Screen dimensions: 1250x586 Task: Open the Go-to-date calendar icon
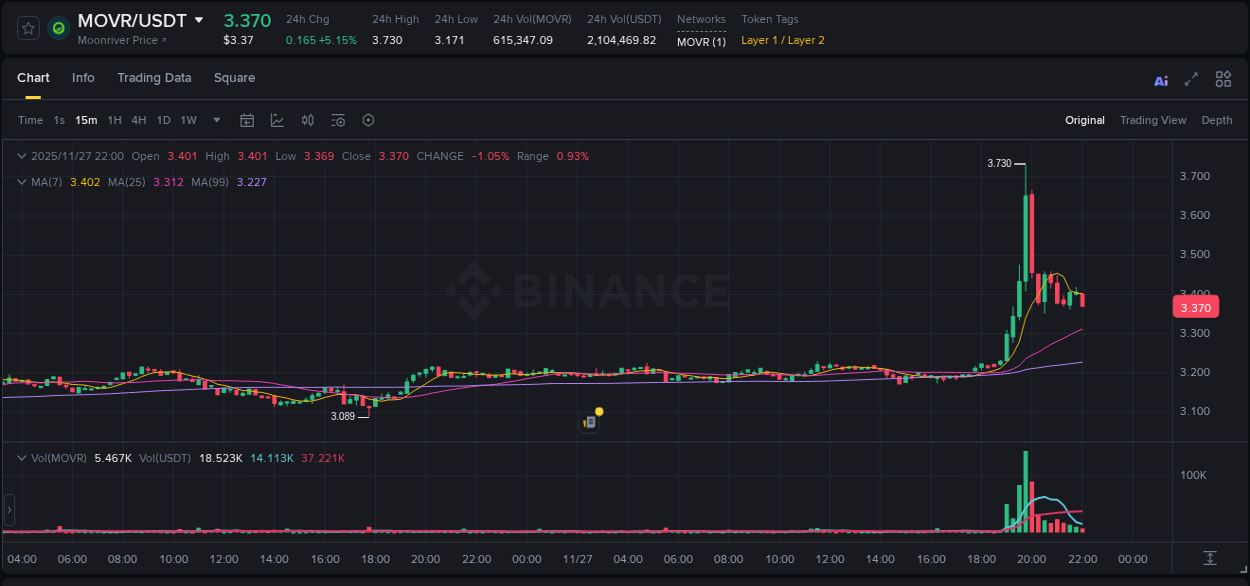click(247, 120)
